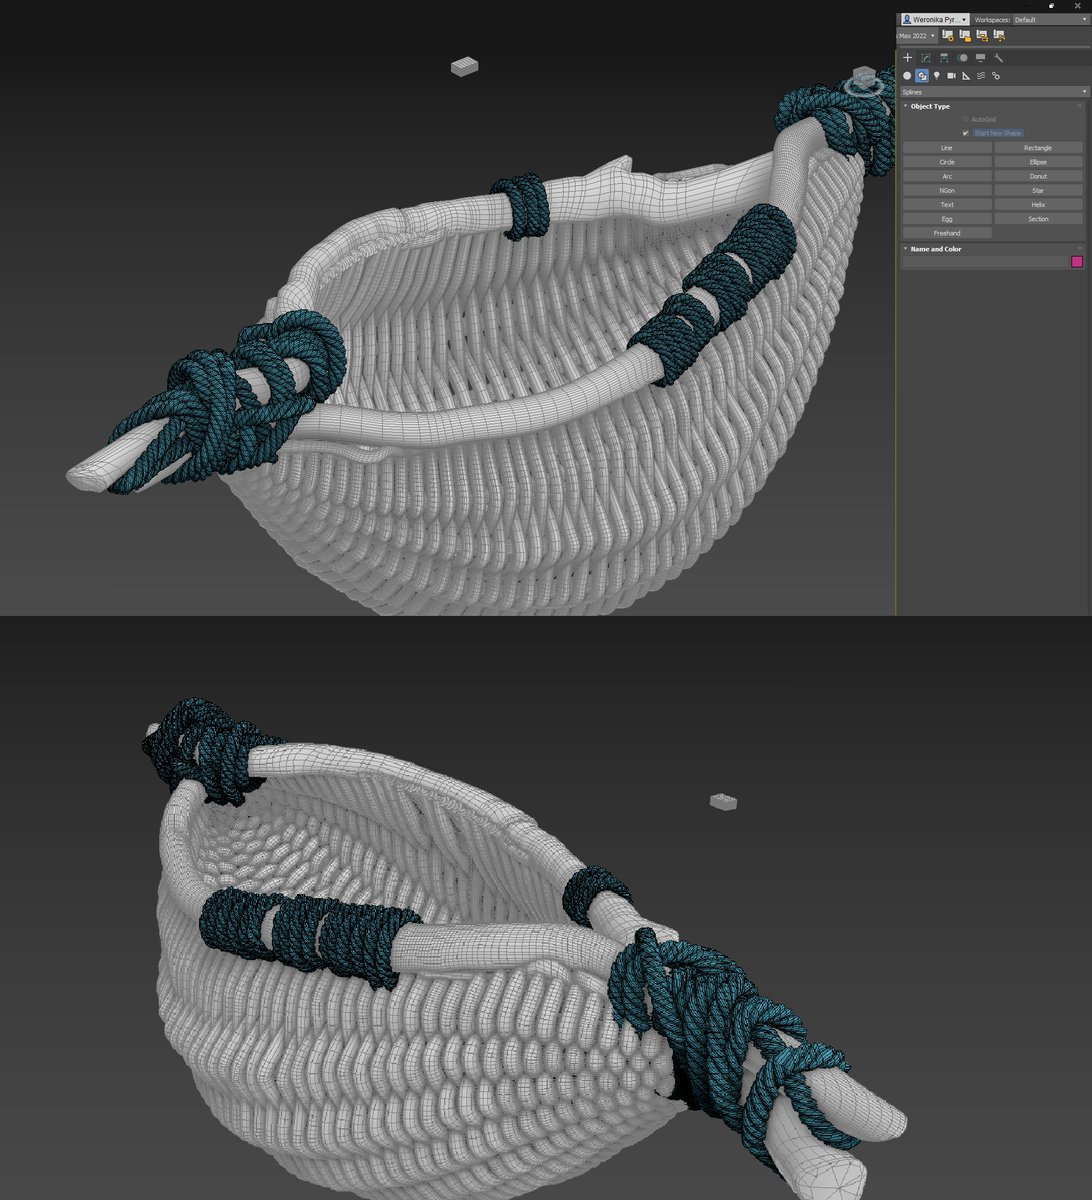
Task: Click the Helix spline button
Action: click(1038, 205)
